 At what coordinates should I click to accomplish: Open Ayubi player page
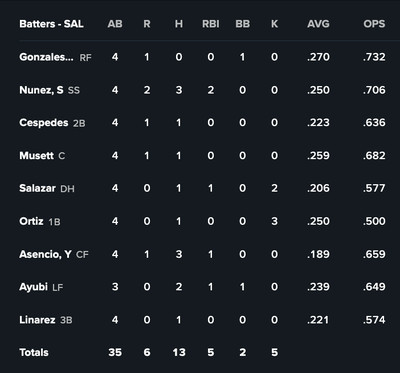pos(33,287)
